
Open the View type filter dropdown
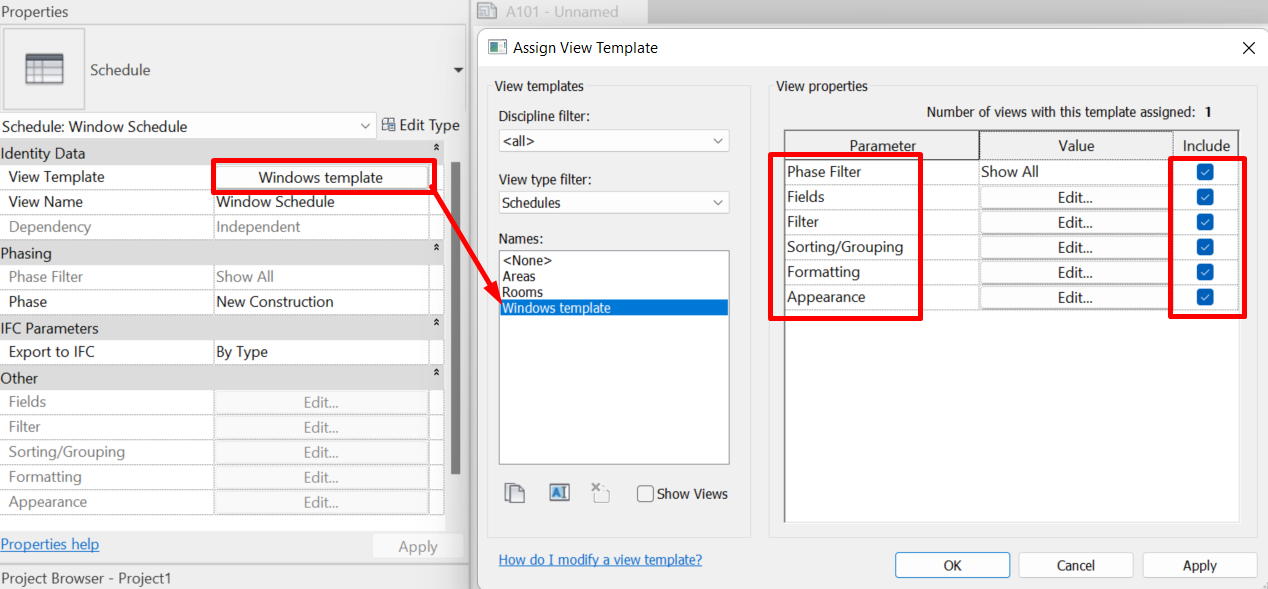[x=614, y=203]
